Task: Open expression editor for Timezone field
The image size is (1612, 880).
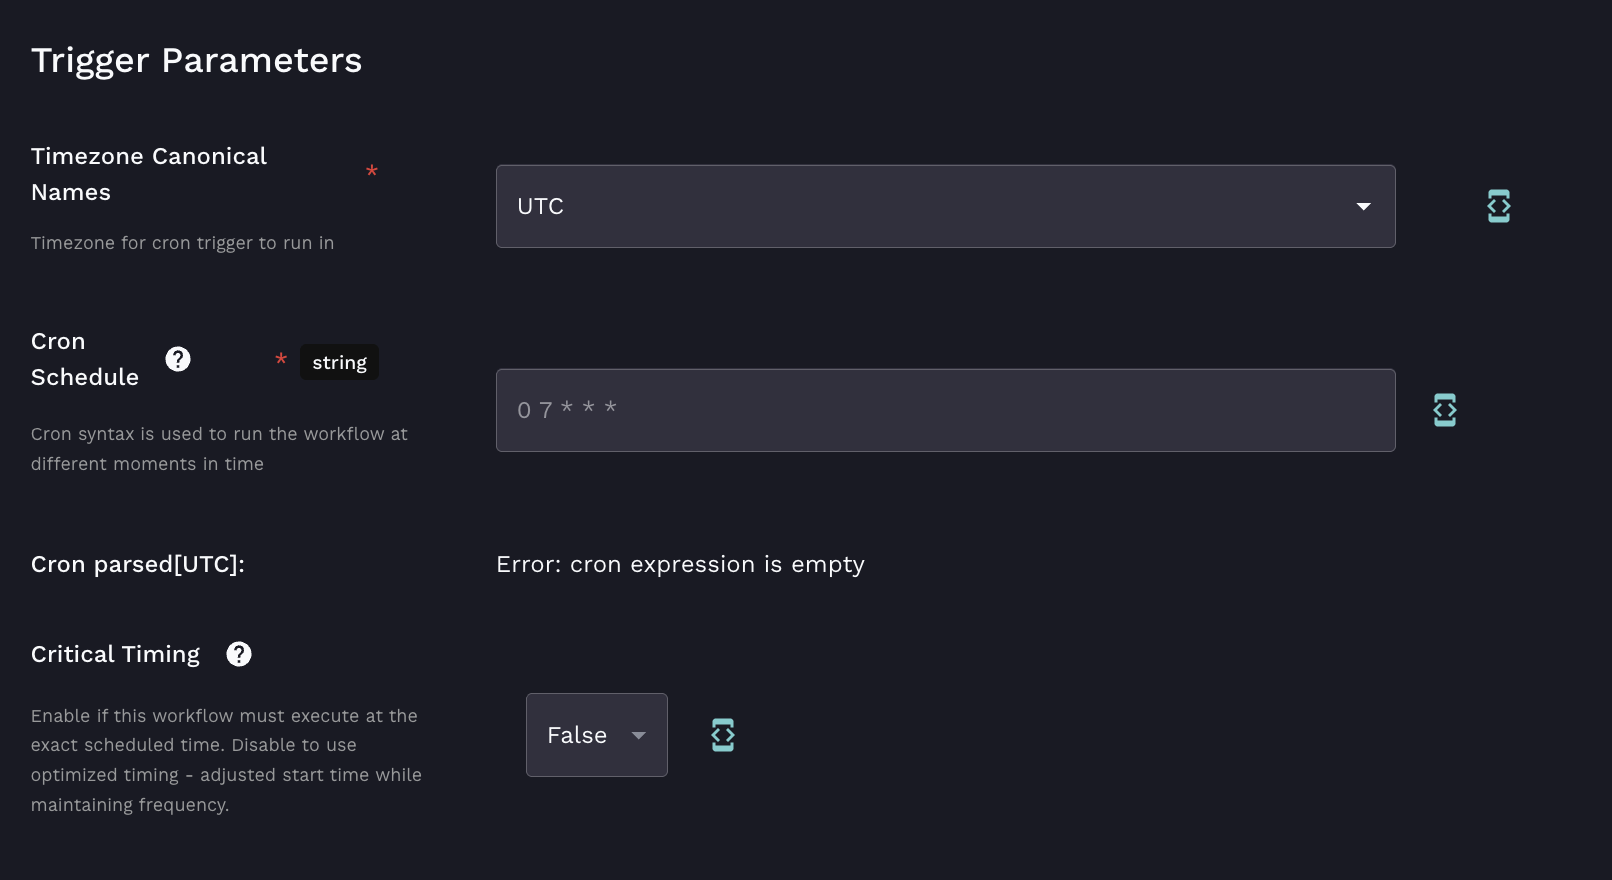Action: point(1498,206)
